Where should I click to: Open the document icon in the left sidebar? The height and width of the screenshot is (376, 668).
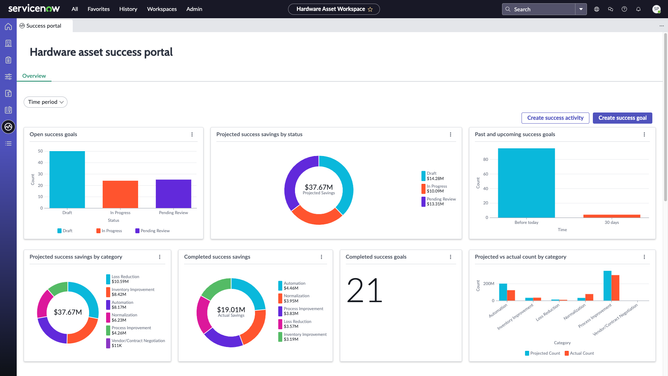click(x=8, y=93)
